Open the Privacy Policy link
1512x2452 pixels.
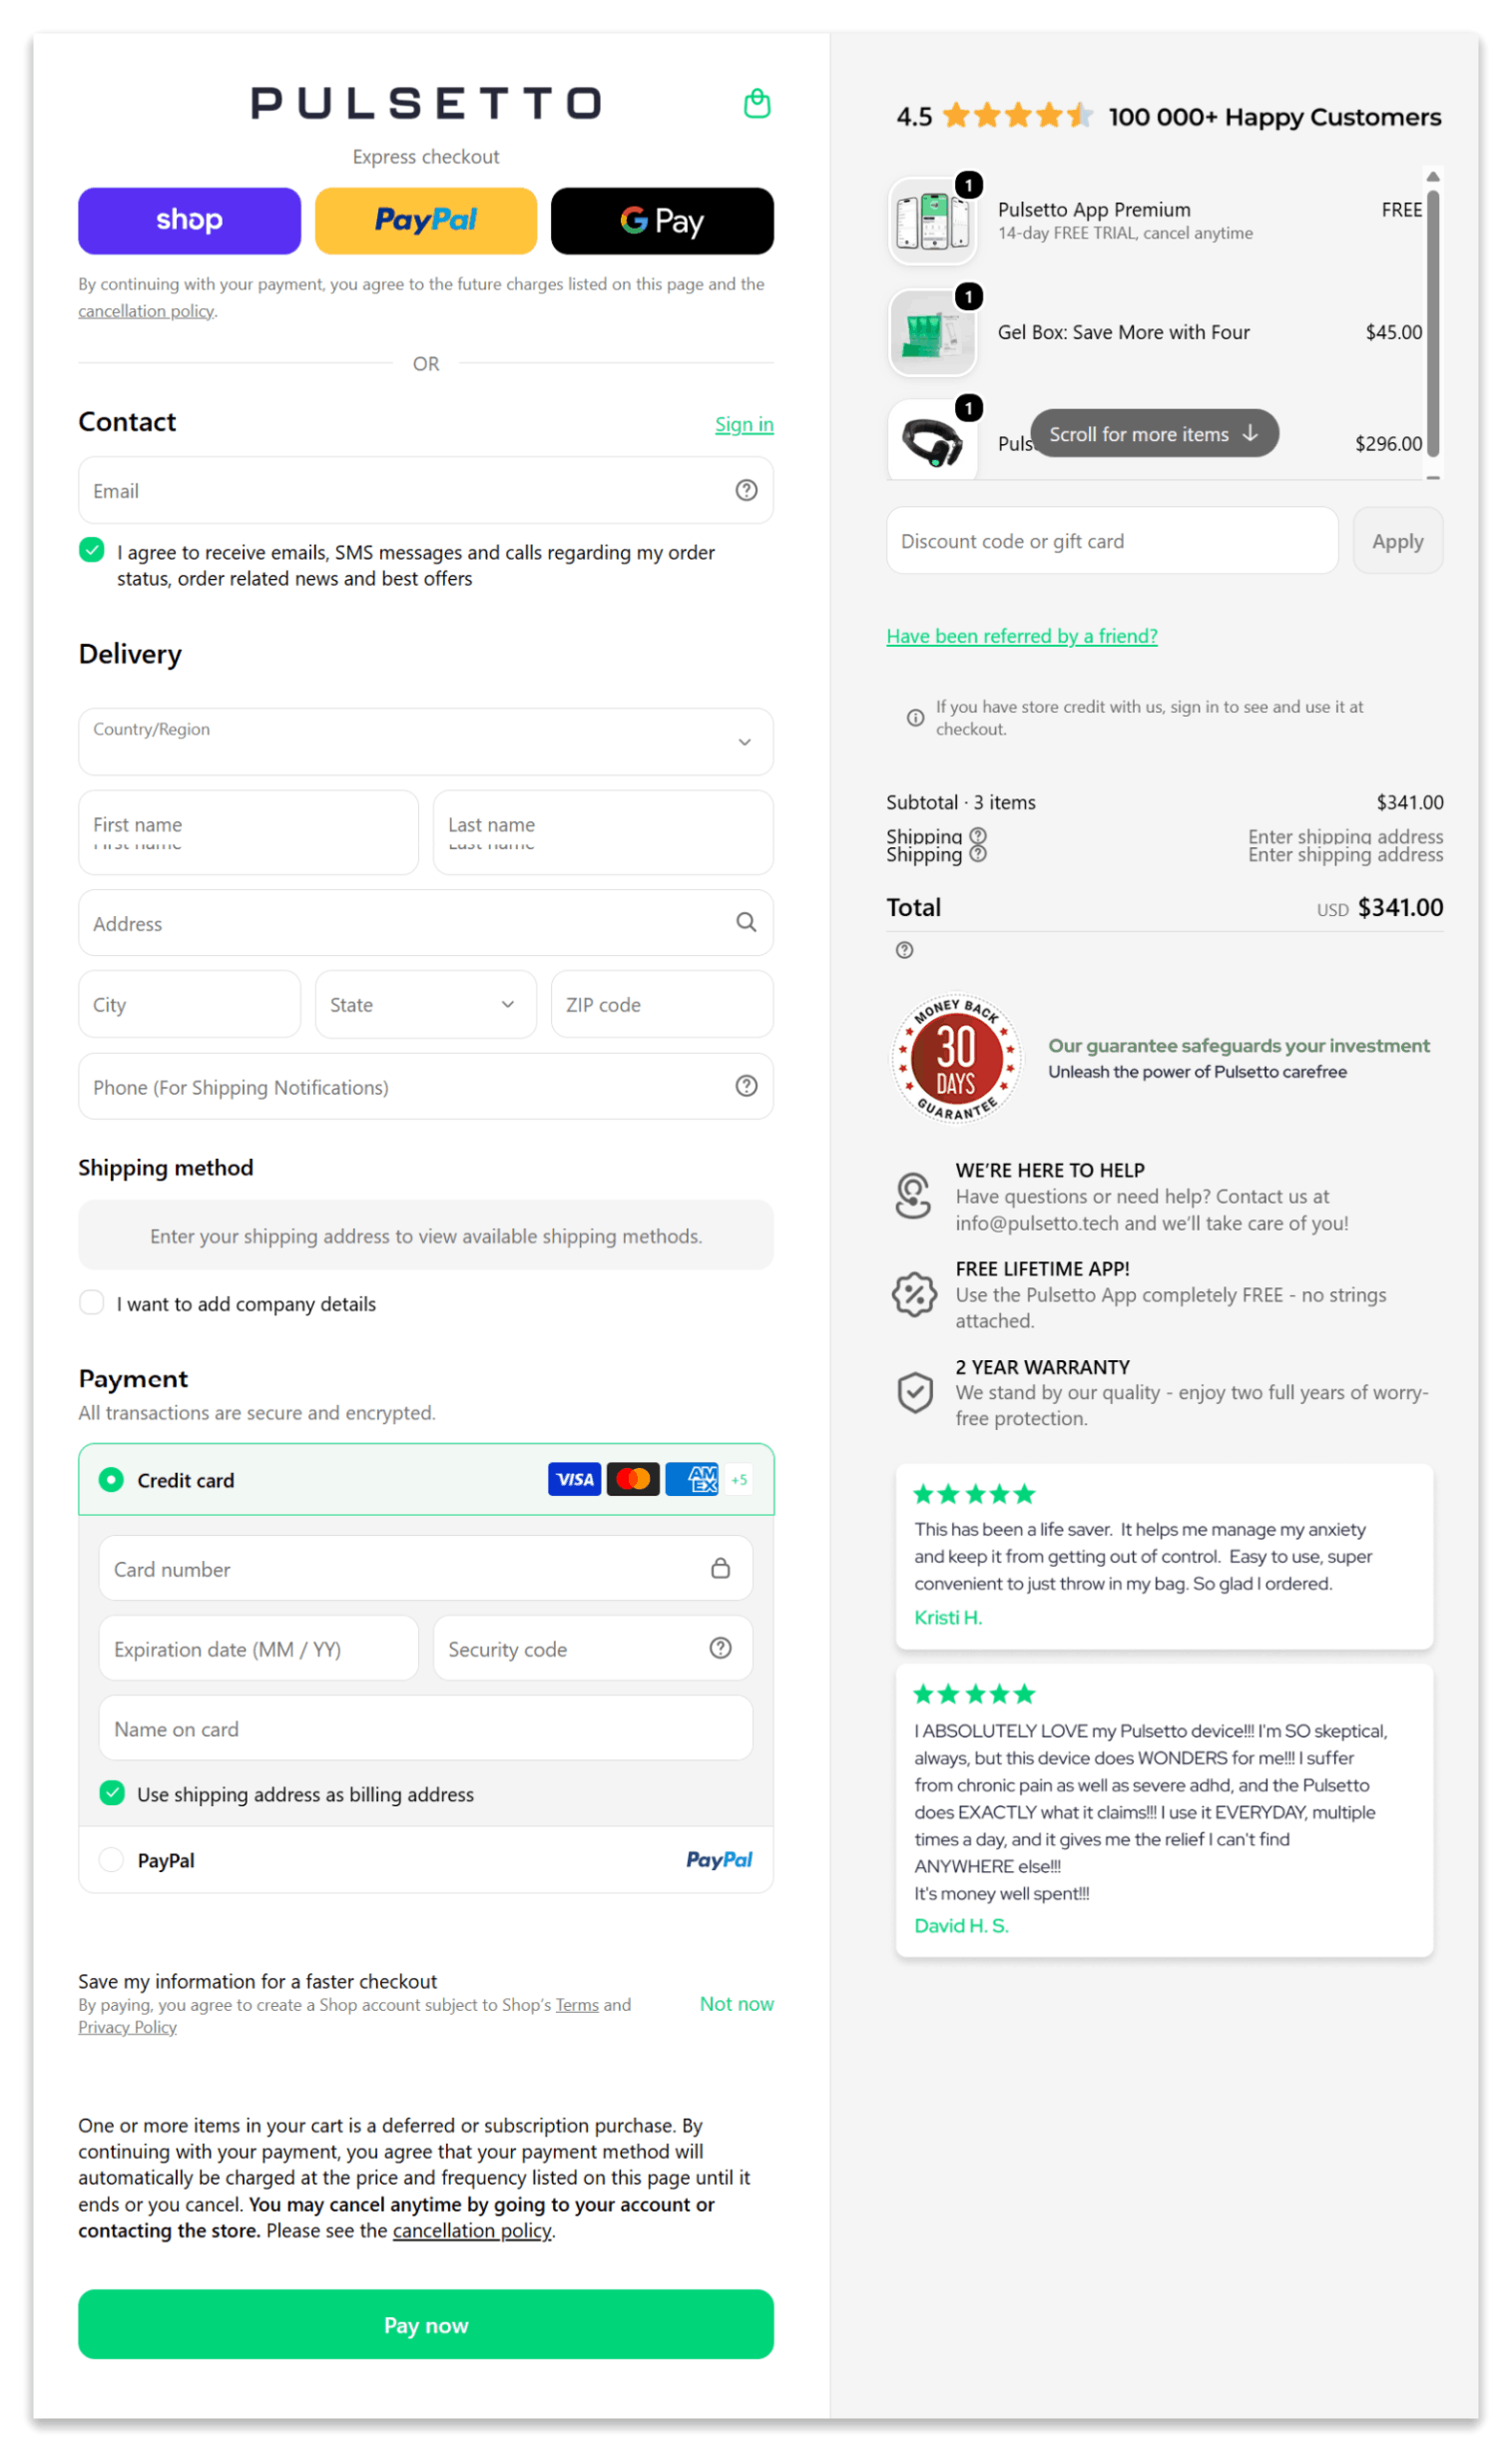point(128,2026)
